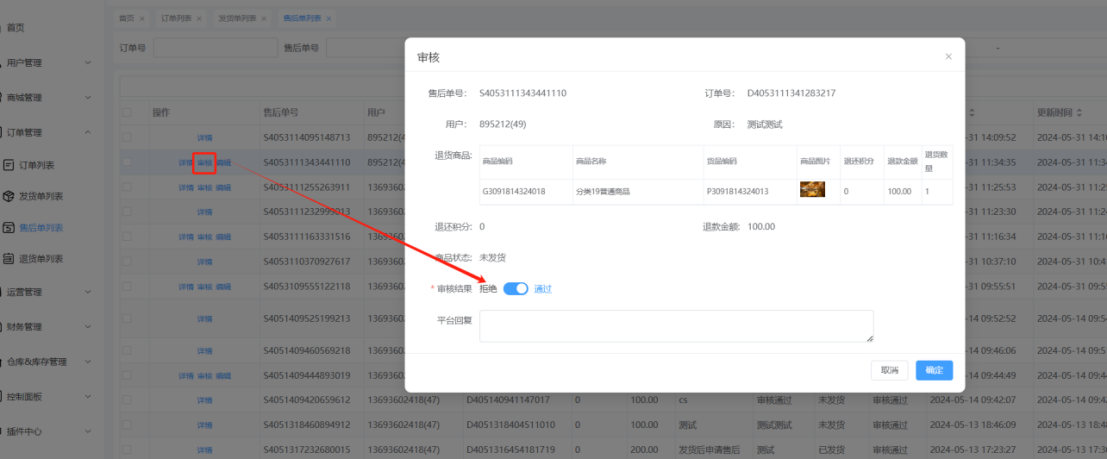The image size is (1107, 459).
Task: Click the 平台回复 text area
Action: coord(676,326)
